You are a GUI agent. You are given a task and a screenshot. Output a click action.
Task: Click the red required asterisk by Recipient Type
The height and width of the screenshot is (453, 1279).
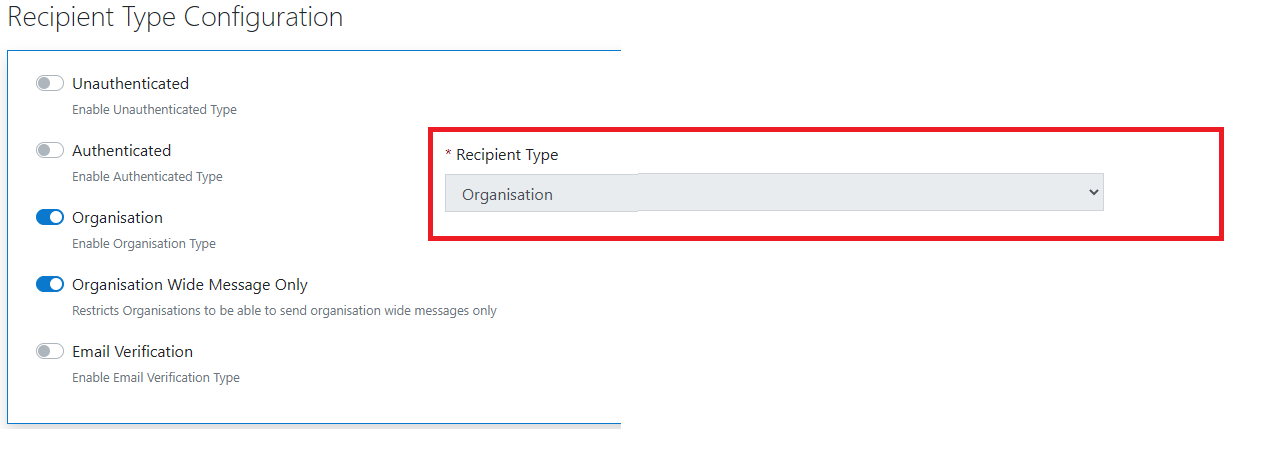448,155
